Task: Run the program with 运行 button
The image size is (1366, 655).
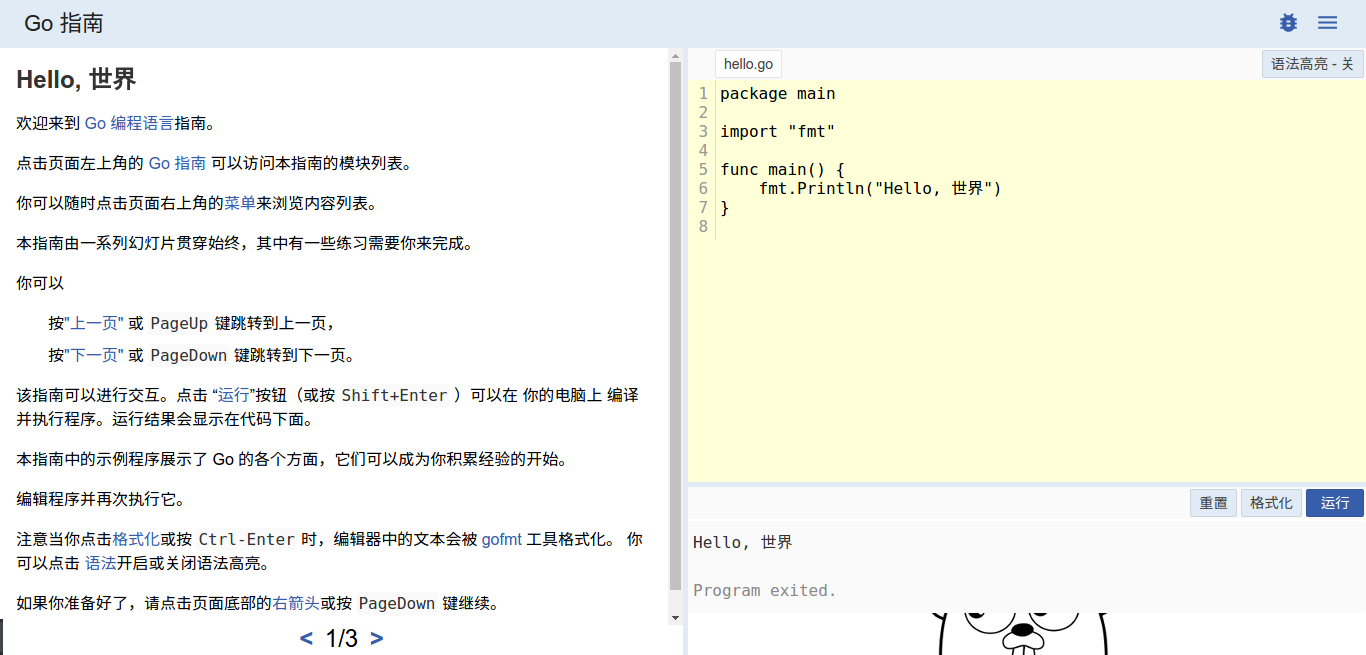Action: click(1335, 503)
